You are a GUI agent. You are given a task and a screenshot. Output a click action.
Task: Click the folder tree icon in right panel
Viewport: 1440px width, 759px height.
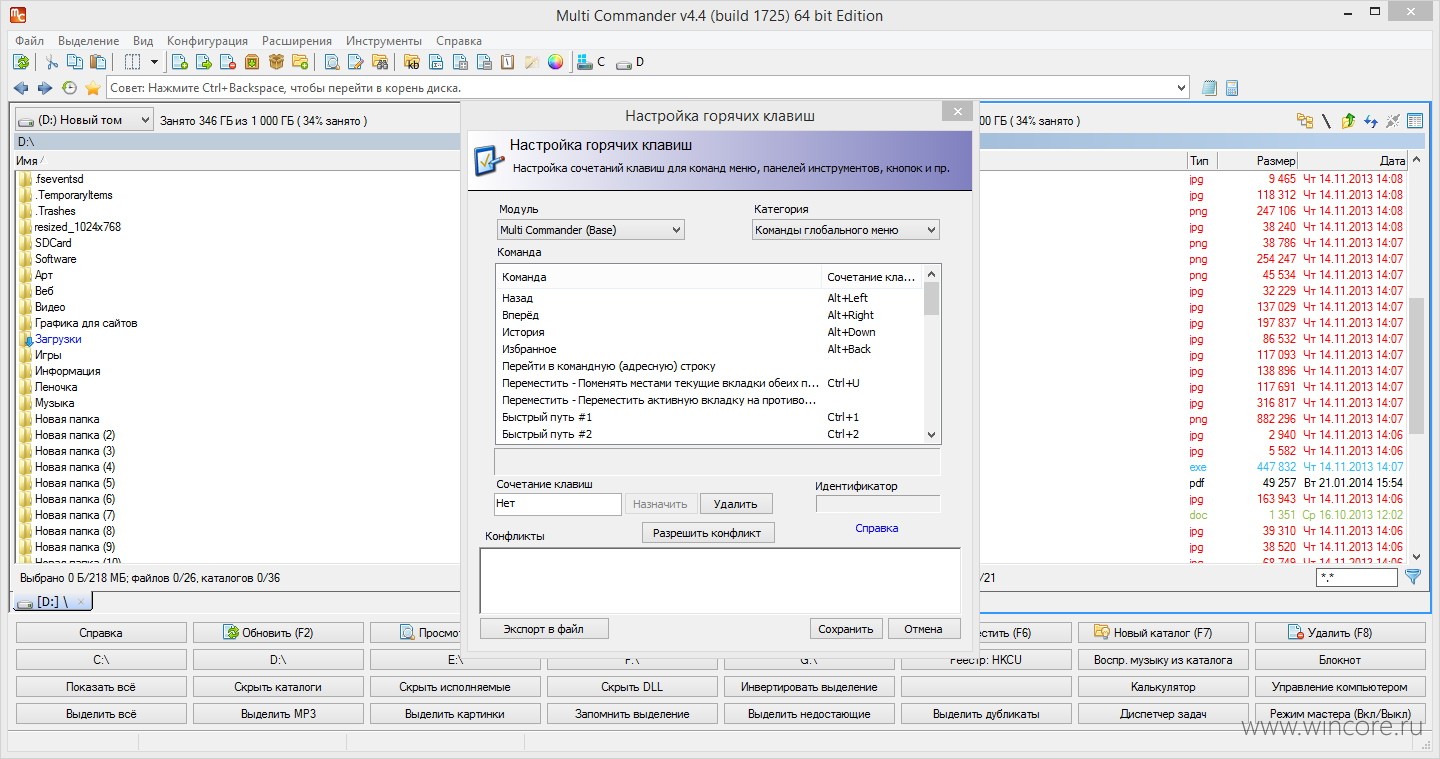(x=1305, y=121)
